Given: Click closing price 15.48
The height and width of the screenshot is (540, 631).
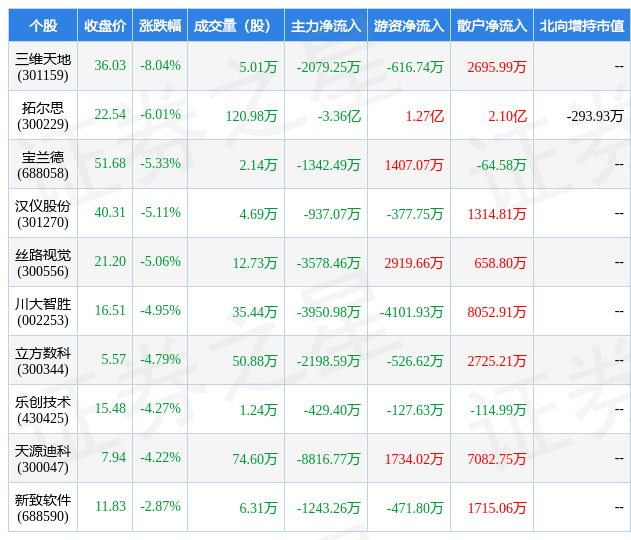Looking at the screenshot, I should 110,408.
